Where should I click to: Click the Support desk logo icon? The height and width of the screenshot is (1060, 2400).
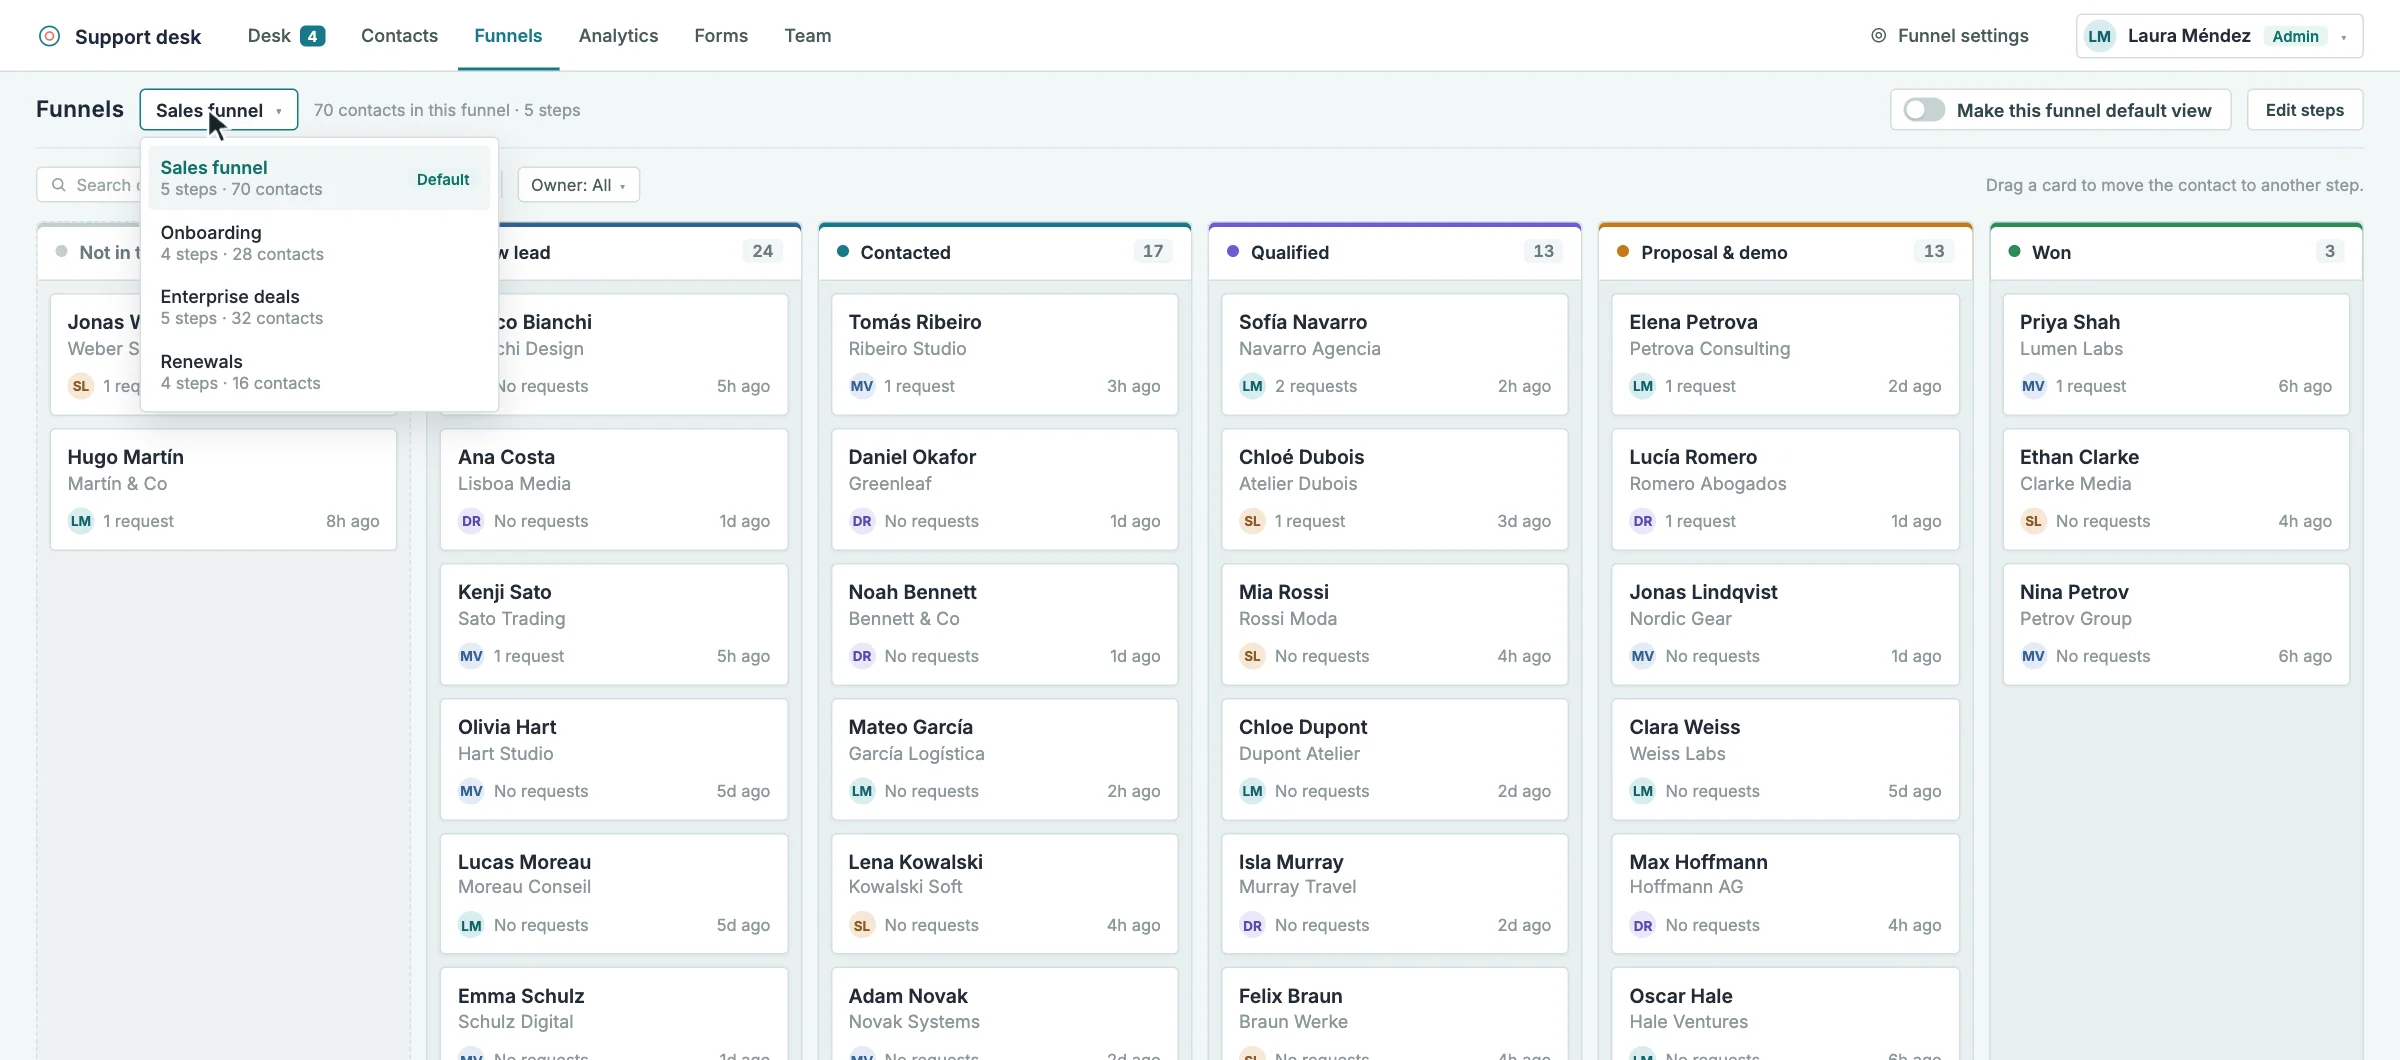pyautogui.click(x=49, y=36)
